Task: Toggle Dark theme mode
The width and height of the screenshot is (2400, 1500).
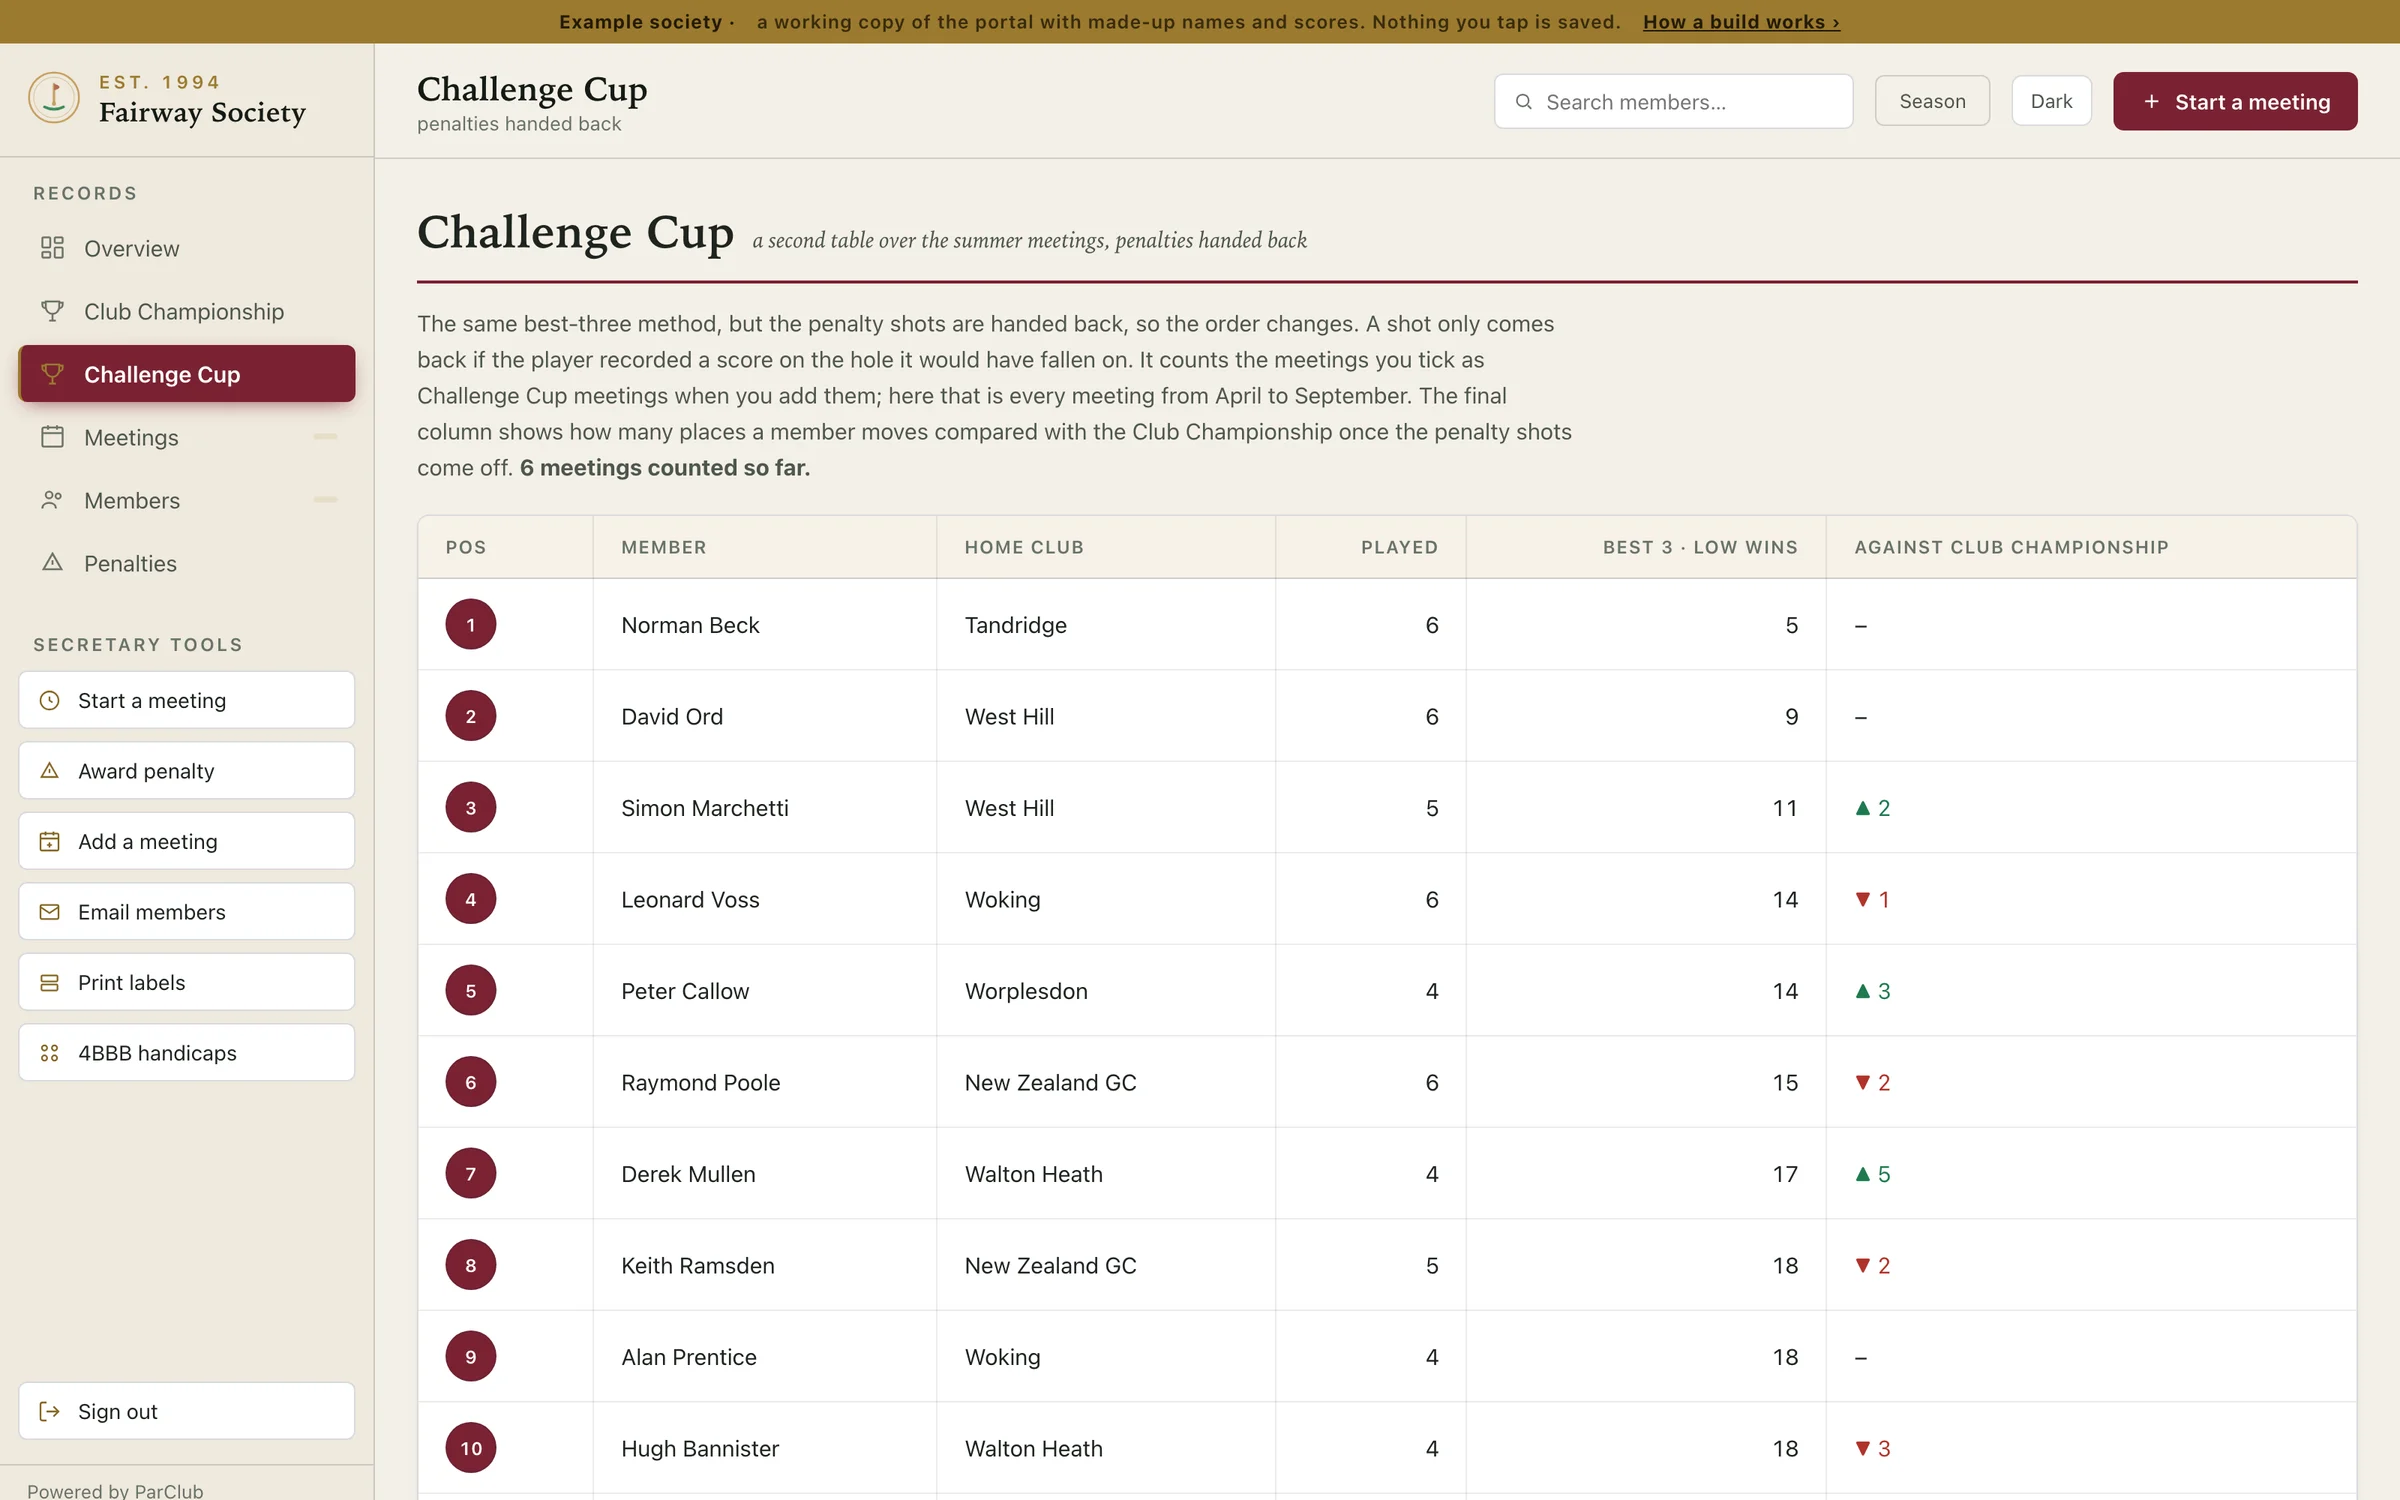Action: tap(2051, 101)
